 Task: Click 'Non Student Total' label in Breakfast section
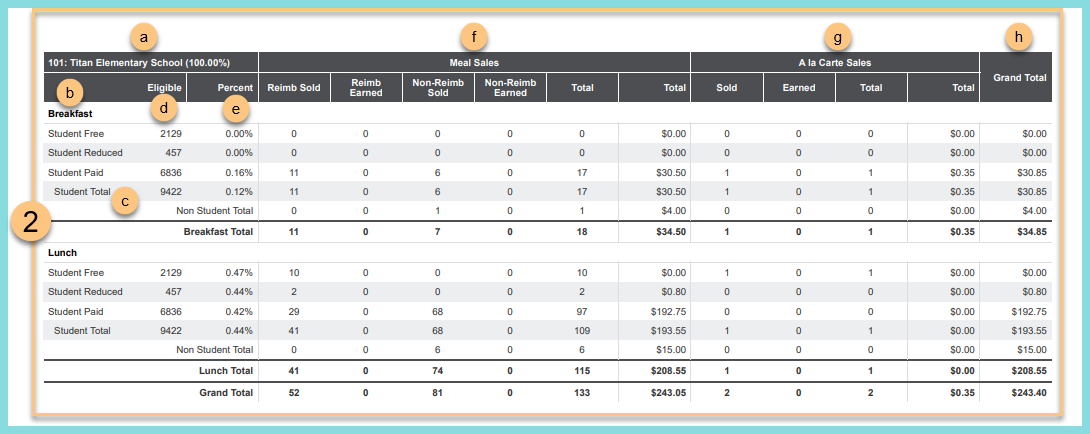(x=214, y=210)
